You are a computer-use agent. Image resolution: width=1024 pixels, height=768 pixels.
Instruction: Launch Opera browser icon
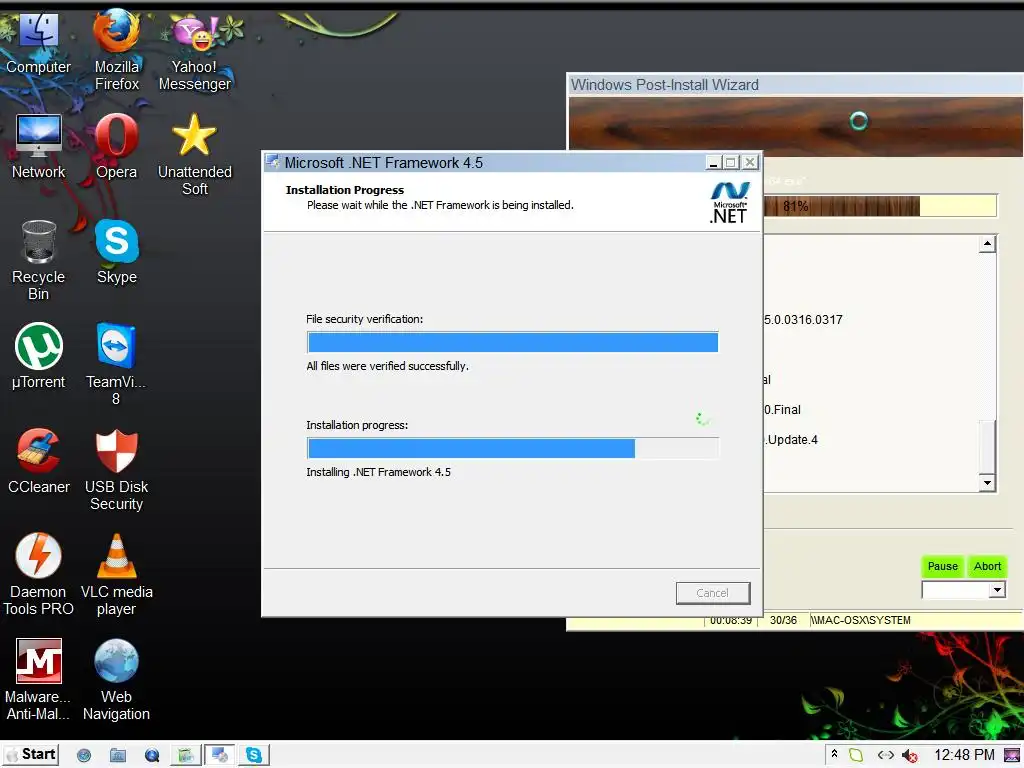point(116,148)
